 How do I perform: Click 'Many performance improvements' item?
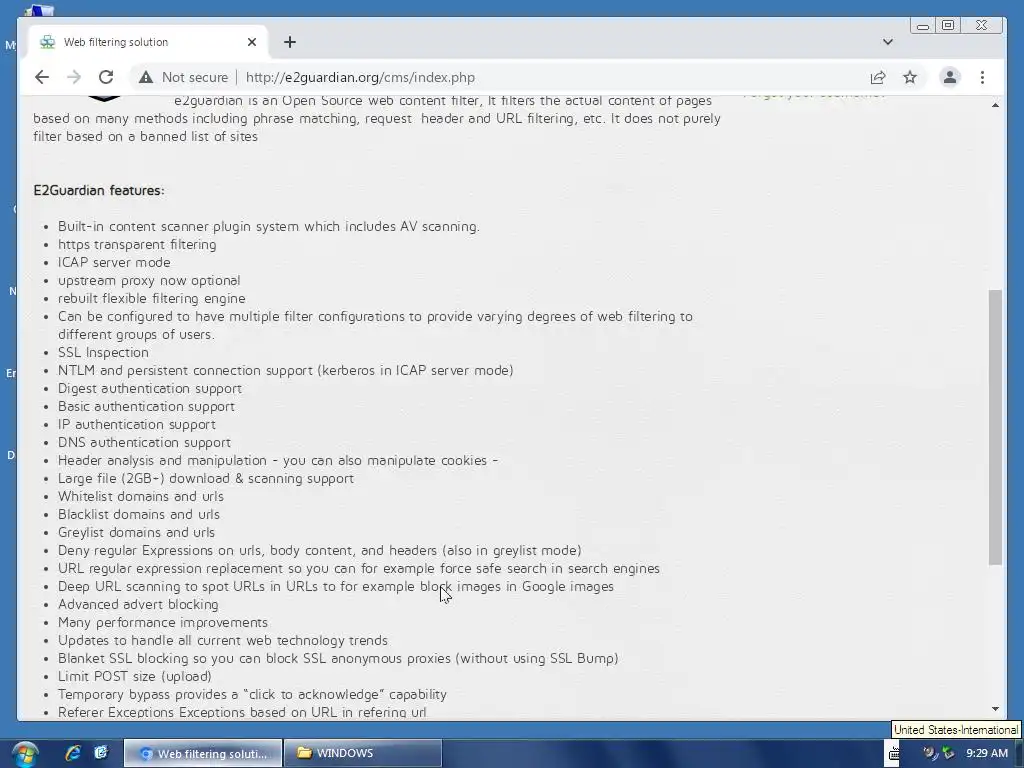163,622
